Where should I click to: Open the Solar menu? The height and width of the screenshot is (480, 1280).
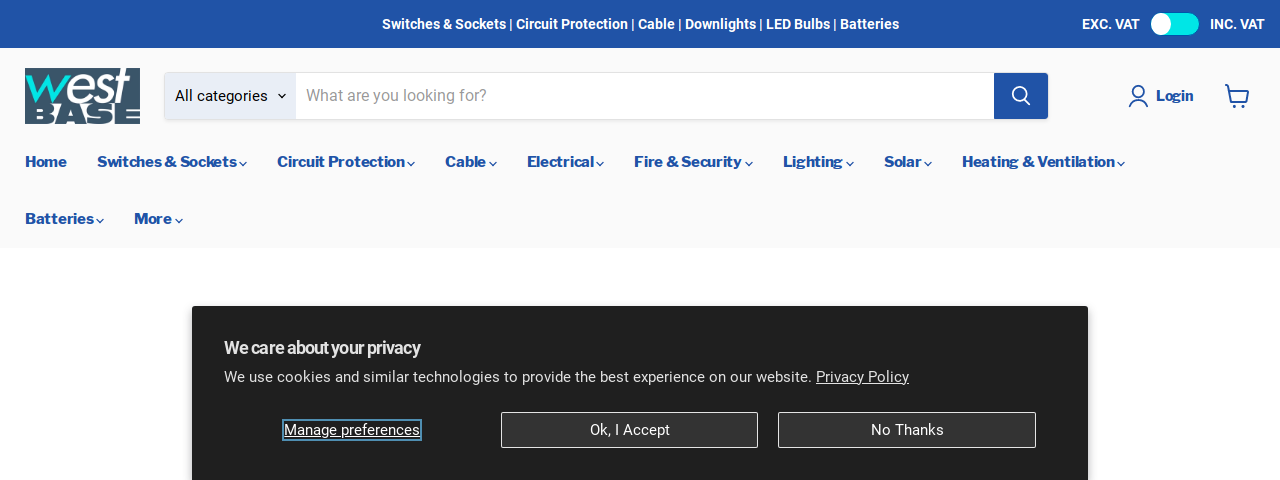(908, 162)
